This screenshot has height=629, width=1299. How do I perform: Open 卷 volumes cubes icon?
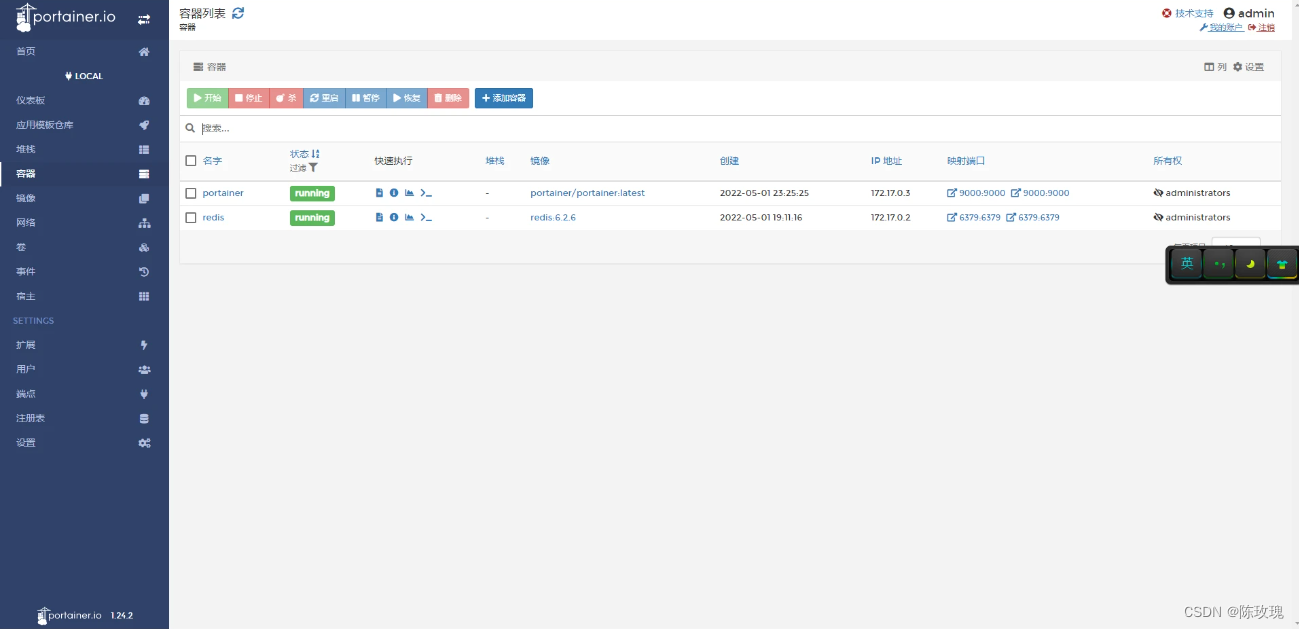tap(144, 248)
